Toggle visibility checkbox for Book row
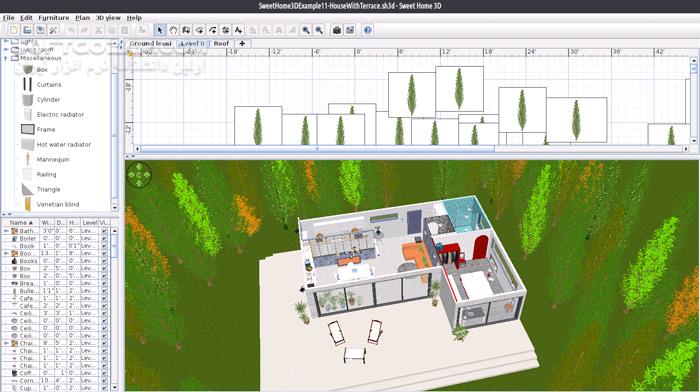The height and width of the screenshot is (392, 700). [x=104, y=246]
